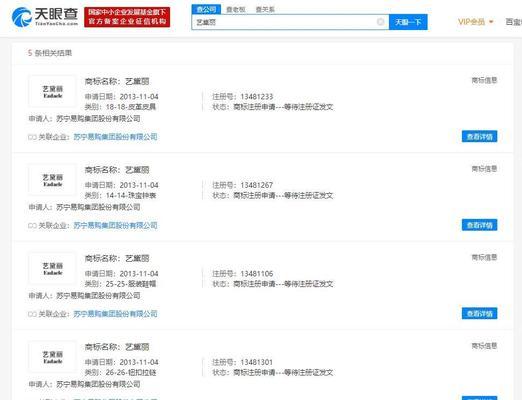Open the trademark thumbnail for registration 13481301

[x=52, y=357]
